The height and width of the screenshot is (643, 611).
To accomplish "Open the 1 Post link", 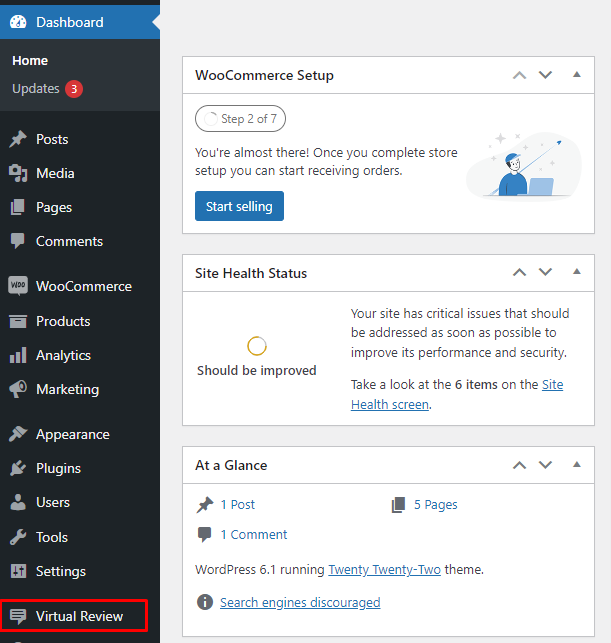I will coord(238,505).
